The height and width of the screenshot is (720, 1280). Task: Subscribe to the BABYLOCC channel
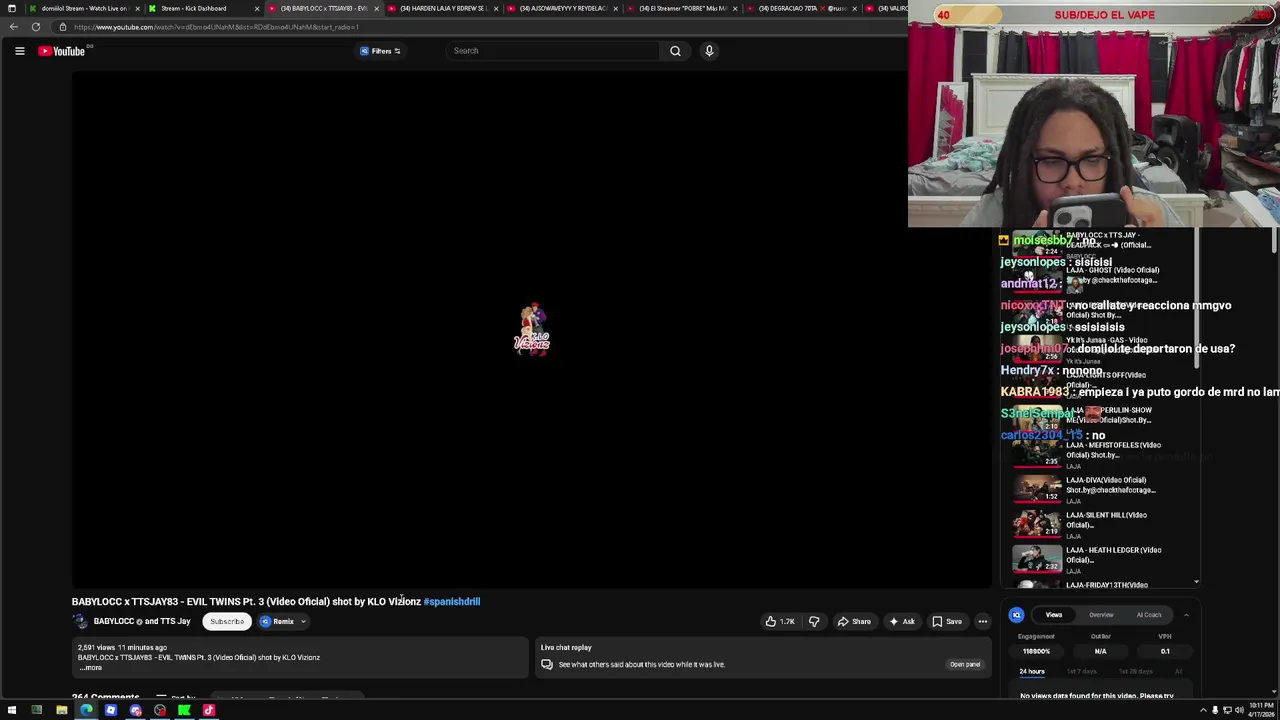click(227, 621)
